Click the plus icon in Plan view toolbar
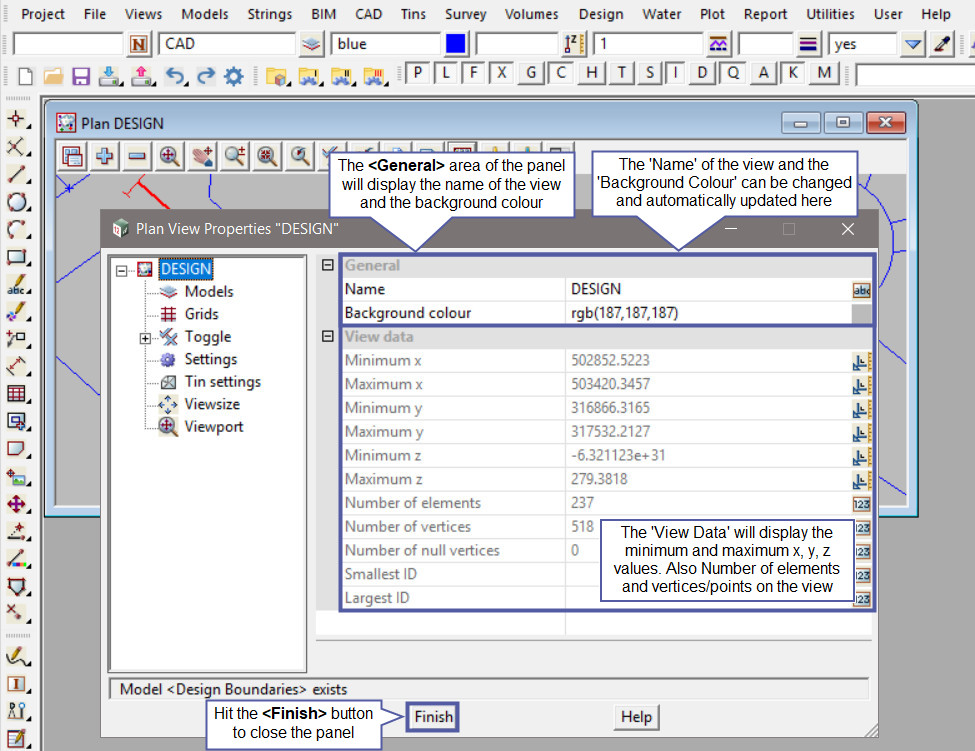Screen dimensions: 975x751 pos(104,155)
